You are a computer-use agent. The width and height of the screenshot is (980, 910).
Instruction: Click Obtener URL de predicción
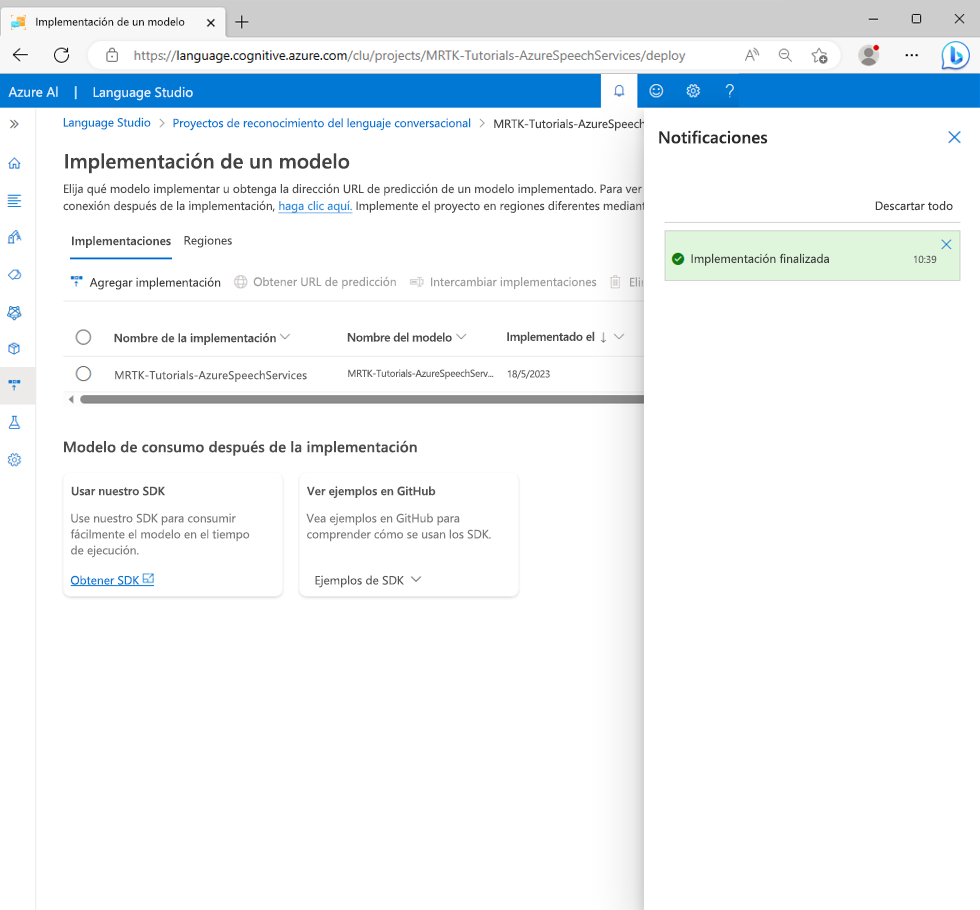click(x=315, y=282)
